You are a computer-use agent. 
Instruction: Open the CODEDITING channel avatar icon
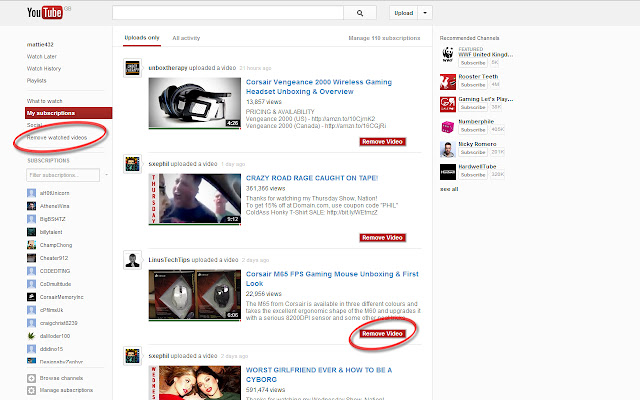pos(31,271)
